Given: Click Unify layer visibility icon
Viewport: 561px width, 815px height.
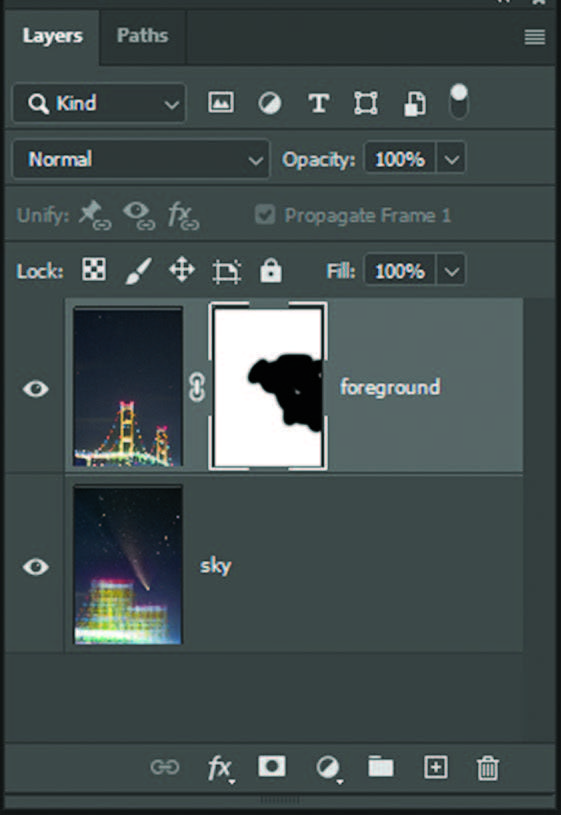Looking at the screenshot, I should coord(139,215).
